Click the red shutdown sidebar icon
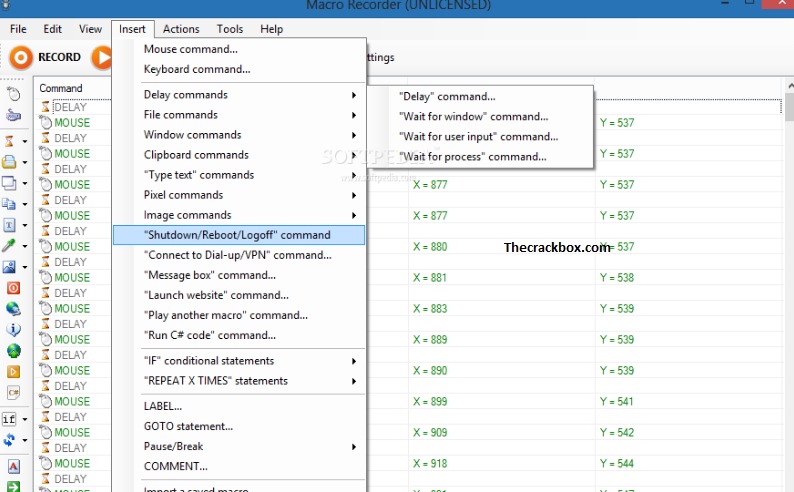794x492 pixels. (x=13, y=288)
